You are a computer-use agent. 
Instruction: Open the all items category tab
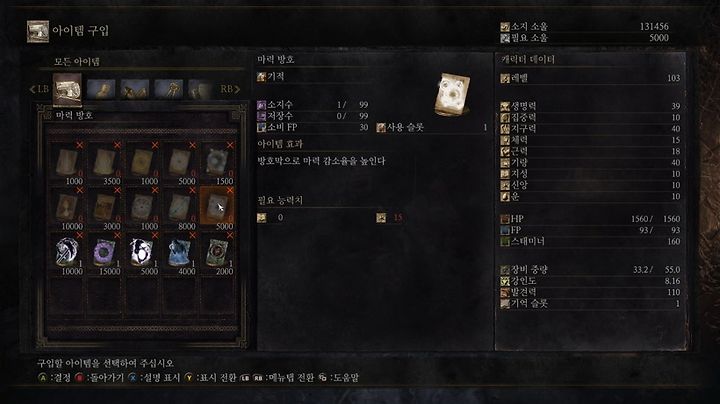click(x=67, y=90)
